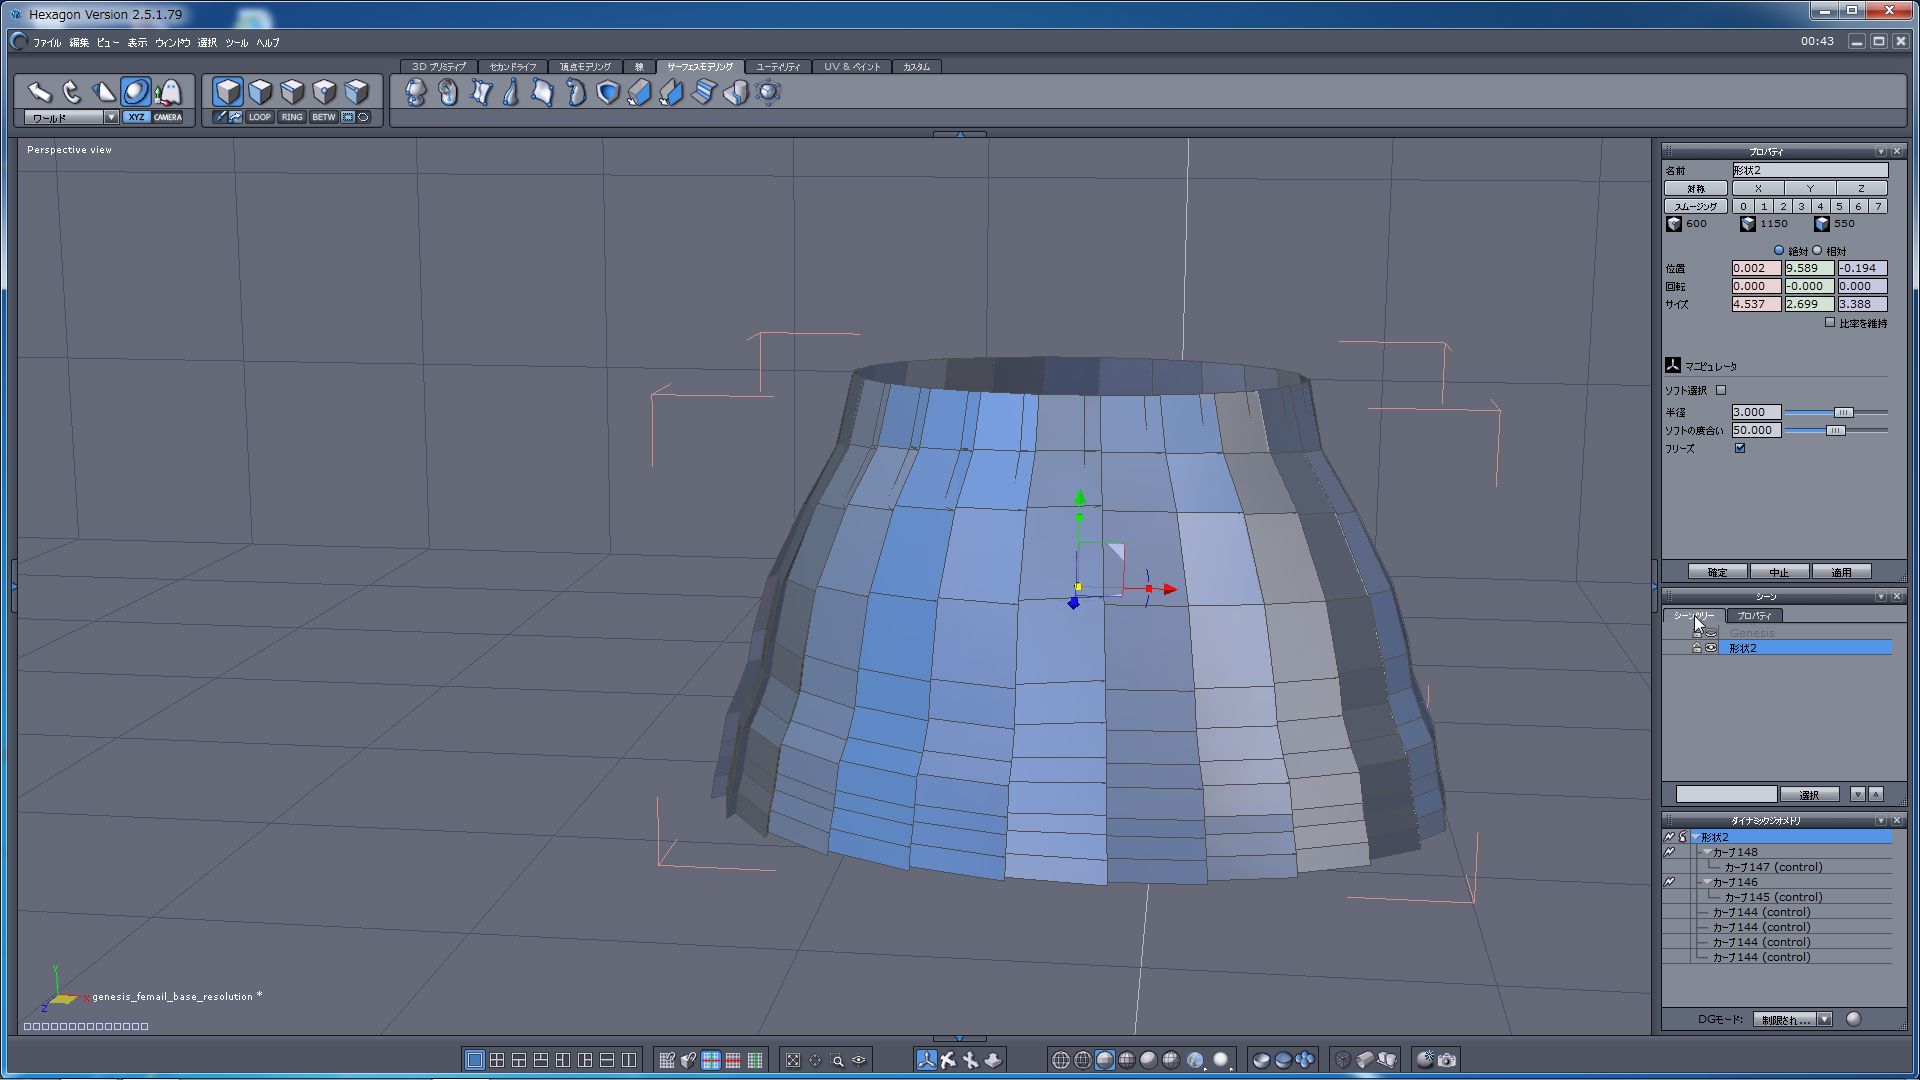Screen dimensions: 1920x1080
Task: Select the arrow selection tool
Action: [x=39, y=92]
